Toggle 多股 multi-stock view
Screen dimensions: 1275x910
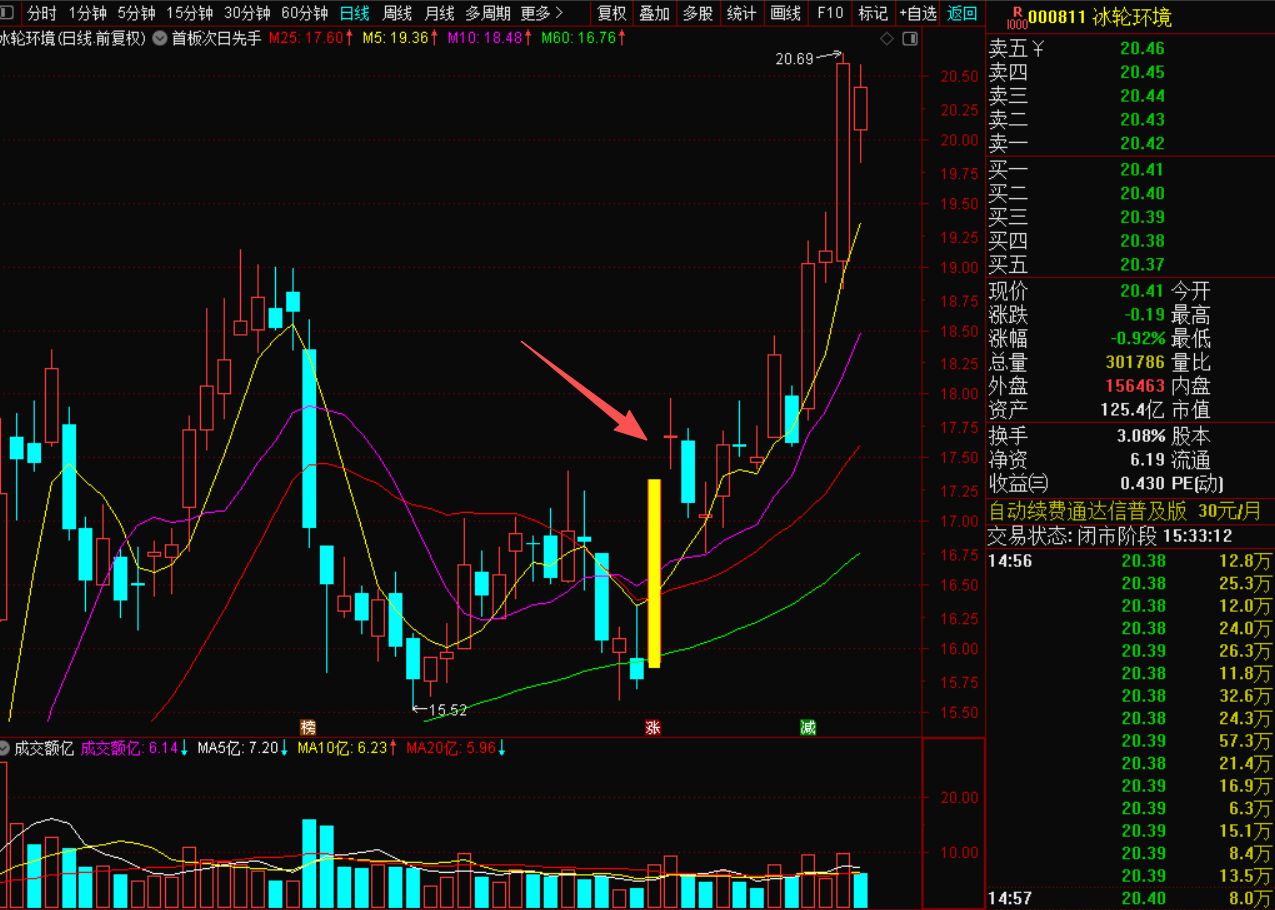pos(698,13)
